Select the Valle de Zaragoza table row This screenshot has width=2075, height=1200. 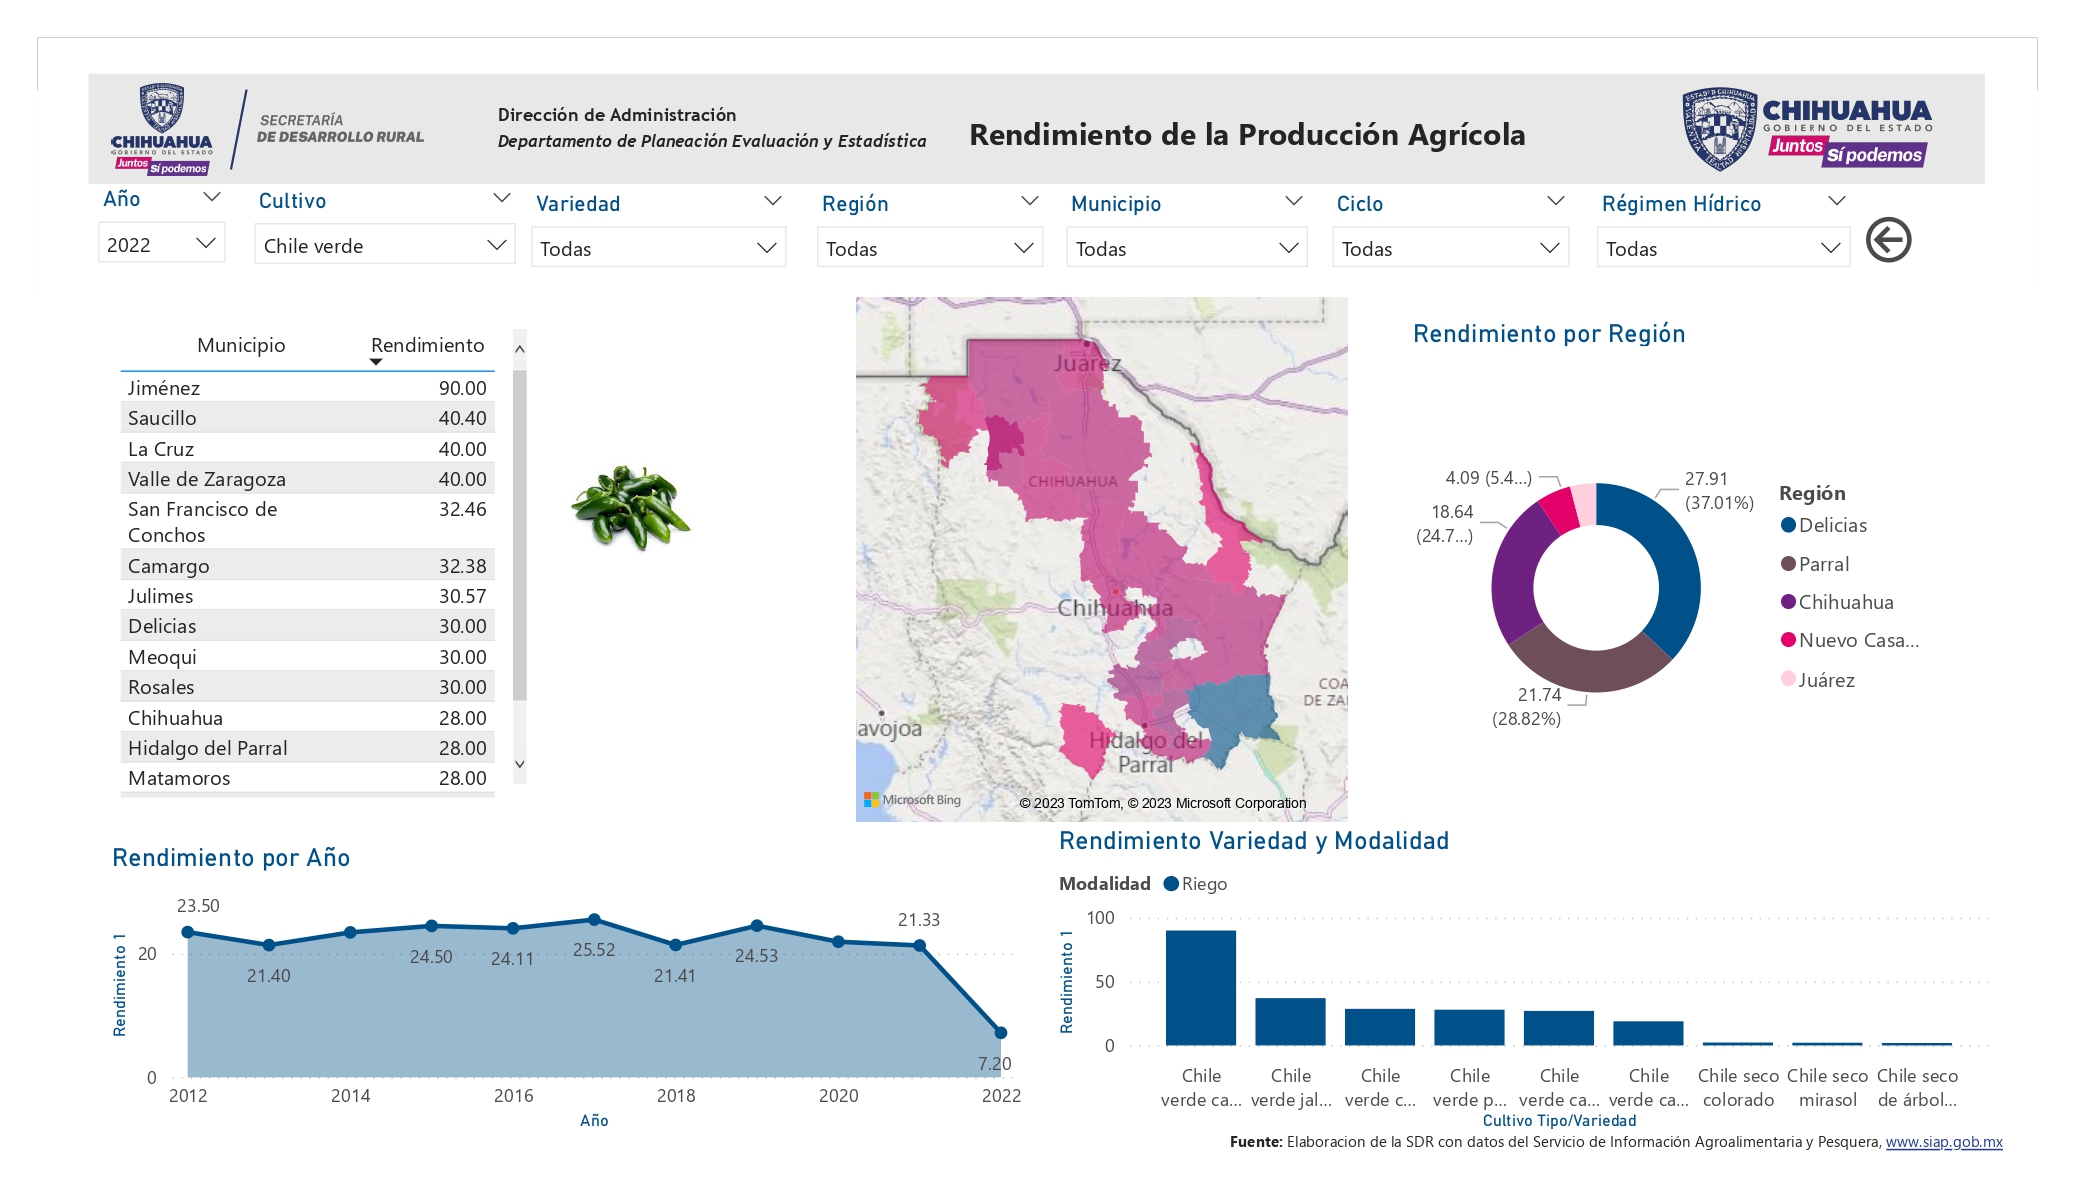[307, 479]
